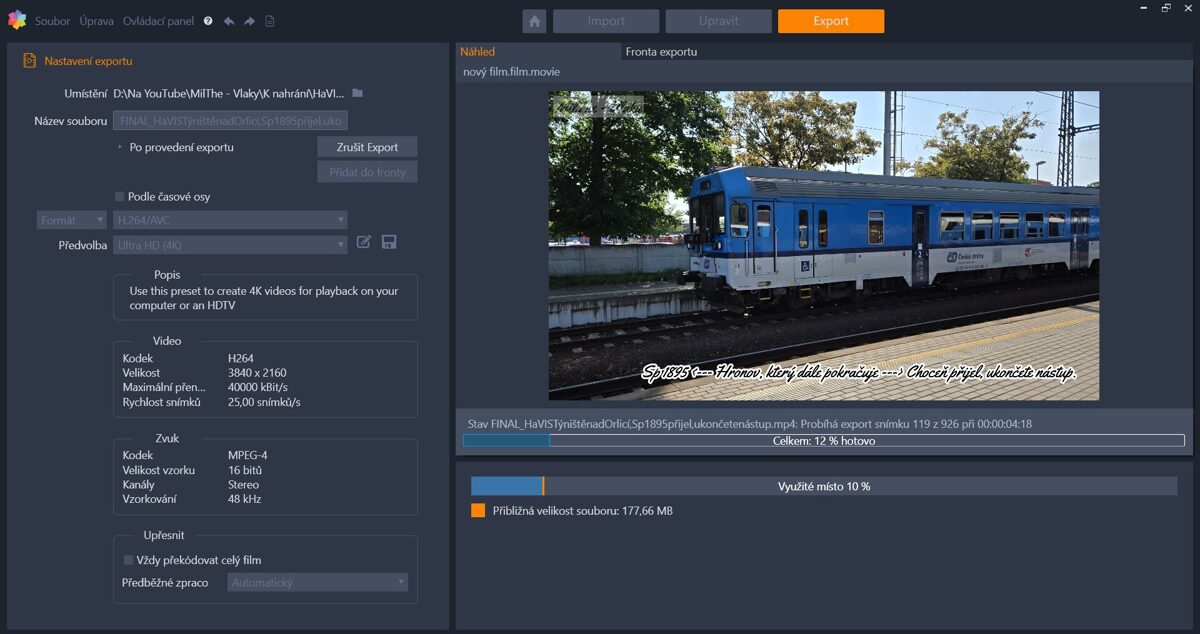Open the Úprava menu
1200x634 pixels.
point(97,21)
